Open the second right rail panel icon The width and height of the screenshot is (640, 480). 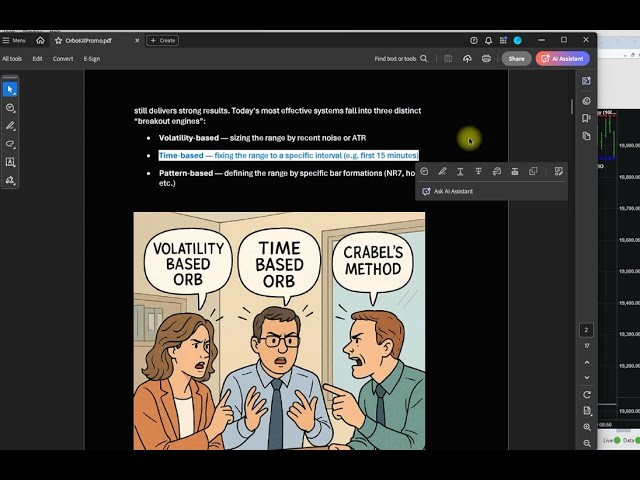click(x=586, y=101)
